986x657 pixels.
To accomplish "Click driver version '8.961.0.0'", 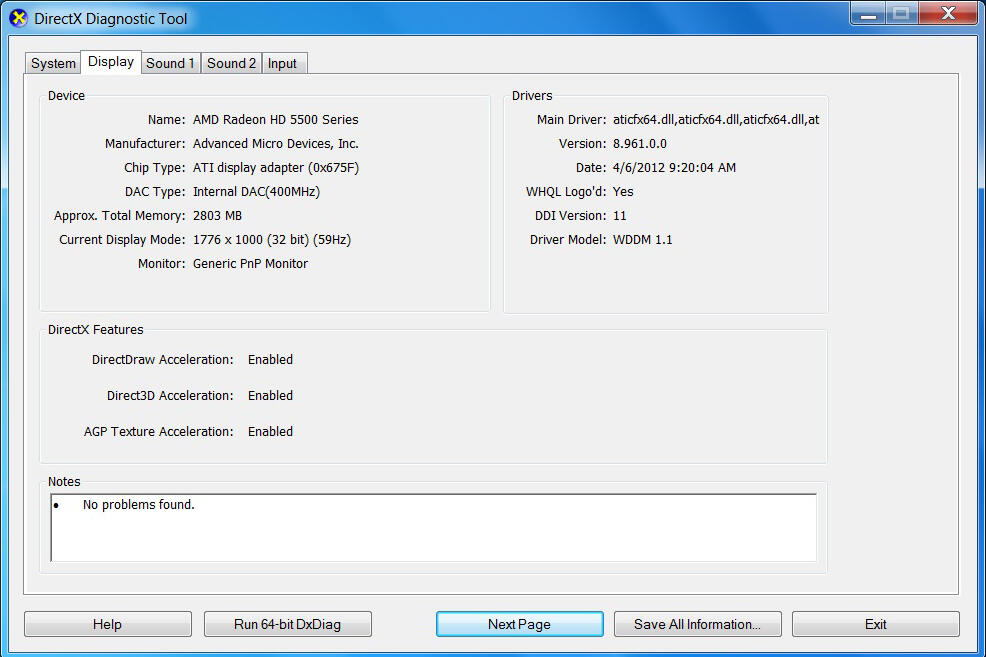I will tap(640, 143).
